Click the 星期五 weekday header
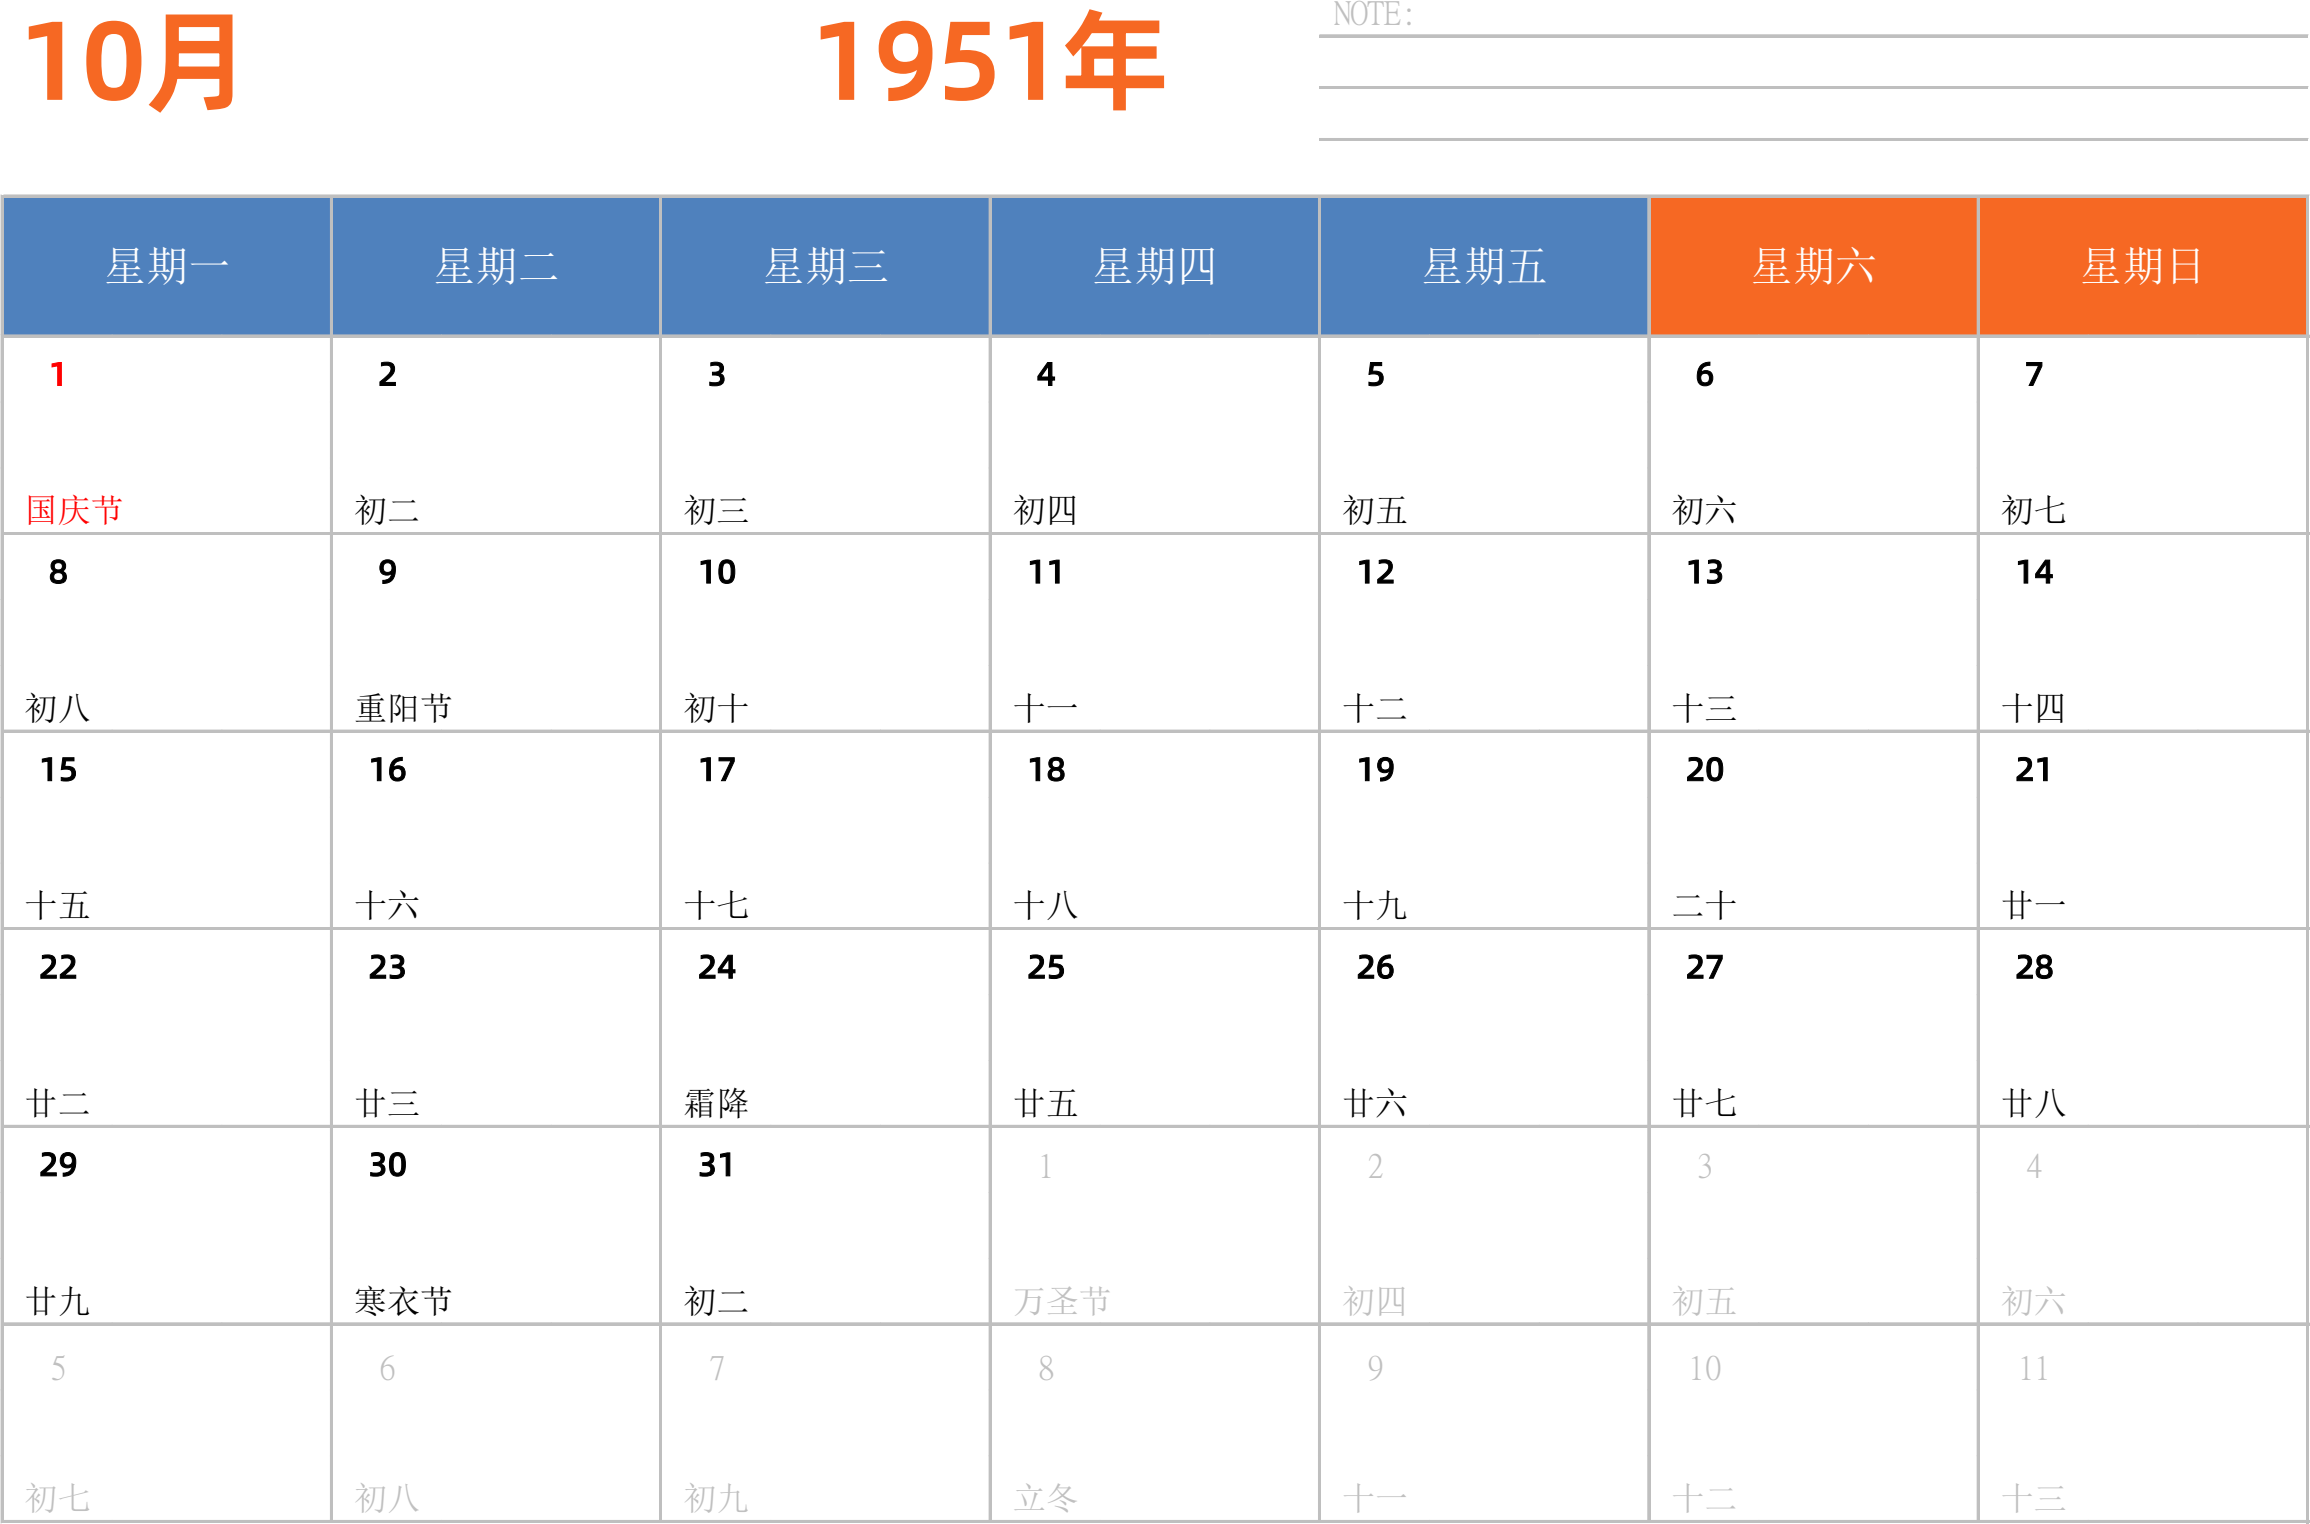Screen dimensions: 2310x1524 (x=1484, y=267)
